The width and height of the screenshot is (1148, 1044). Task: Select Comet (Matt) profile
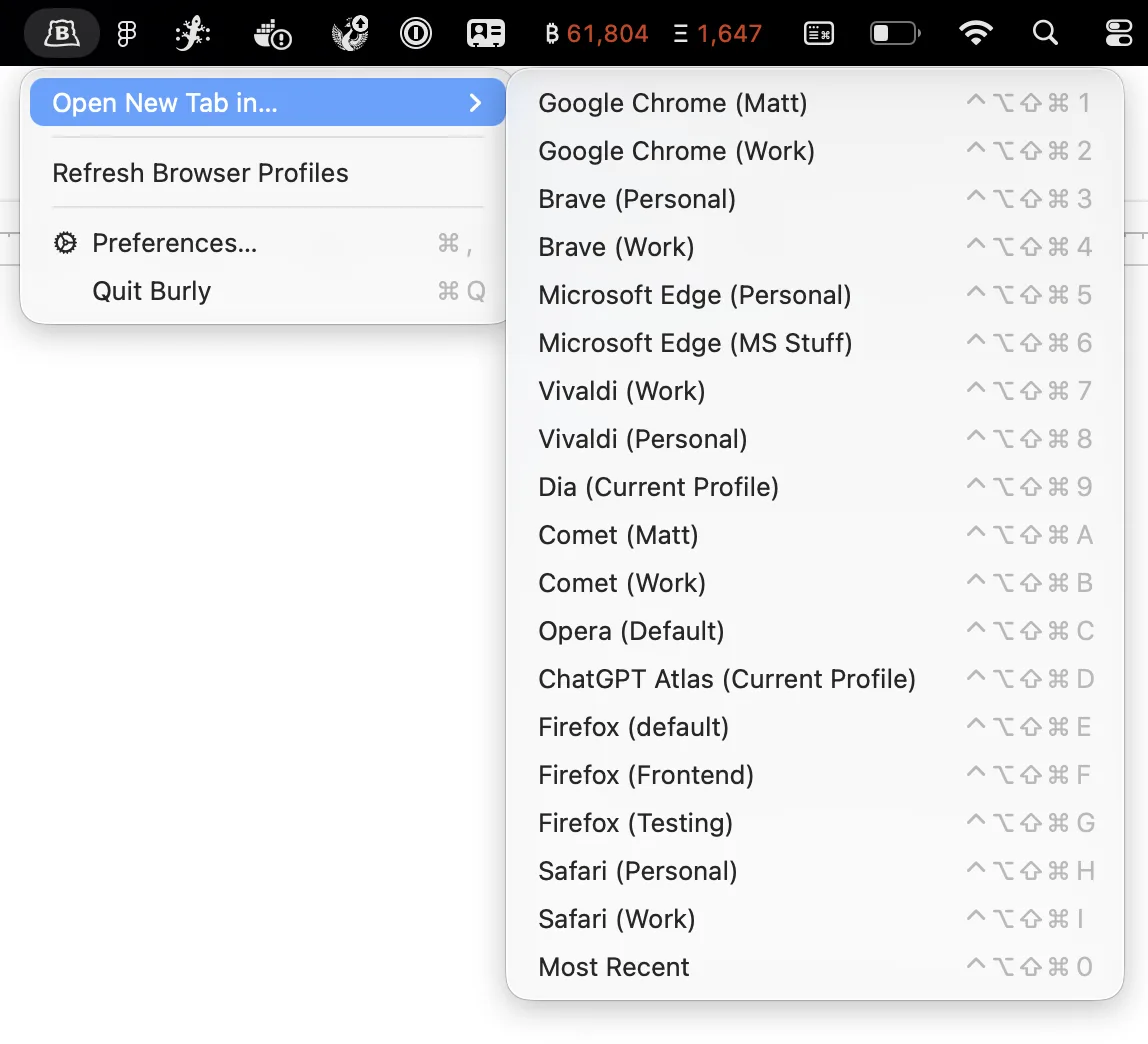tap(815, 535)
